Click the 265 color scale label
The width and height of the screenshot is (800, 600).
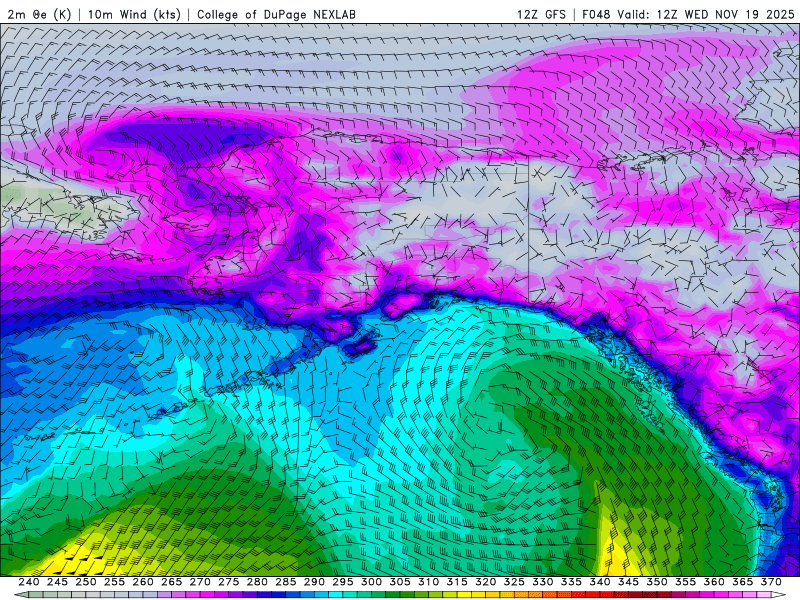coord(171,582)
